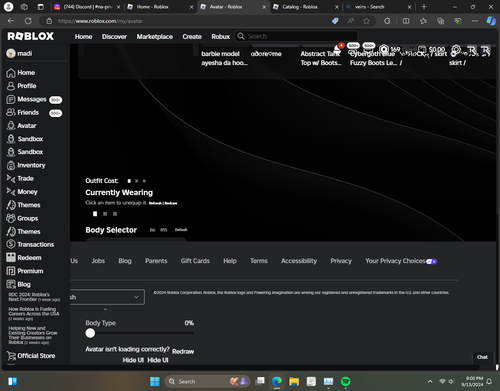The width and height of the screenshot is (500, 391).
Task: Open the notifications bell with red badge
Action: (x=339, y=48)
